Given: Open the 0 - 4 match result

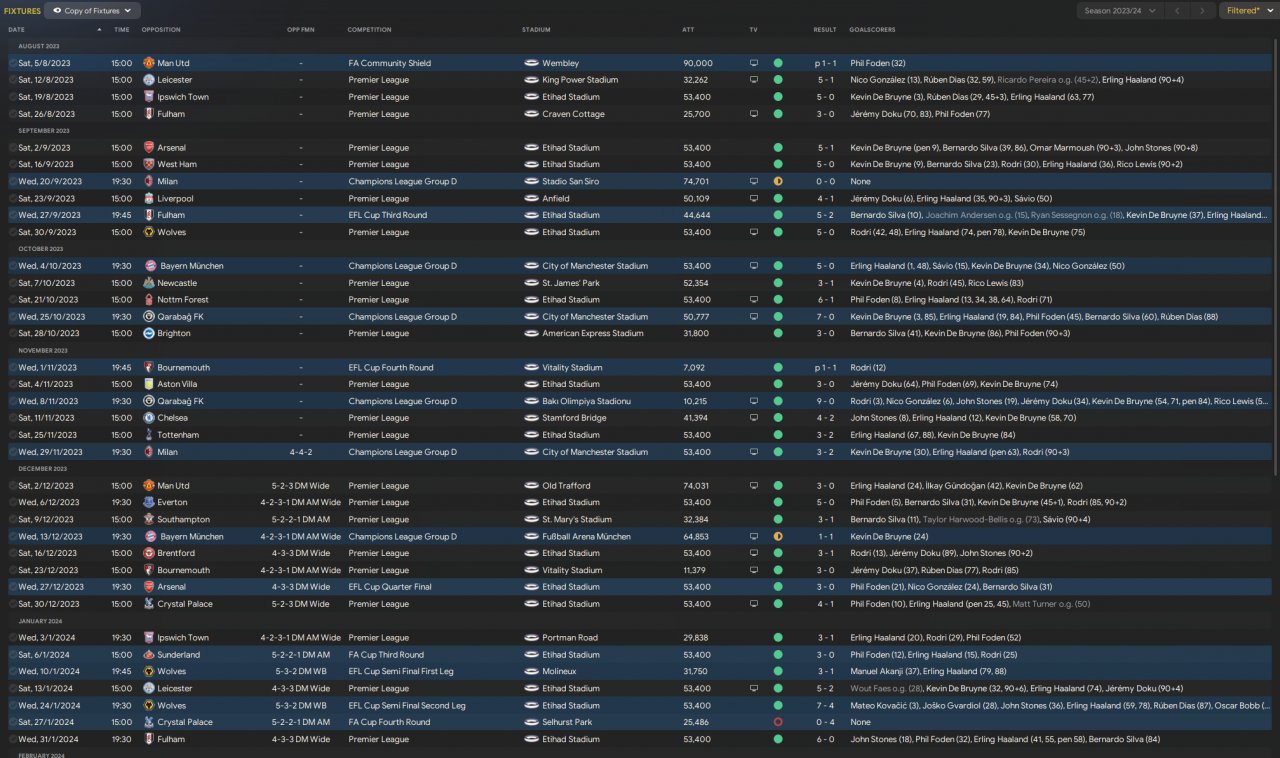Looking at the screenshot, I should (x=825, y=722).
